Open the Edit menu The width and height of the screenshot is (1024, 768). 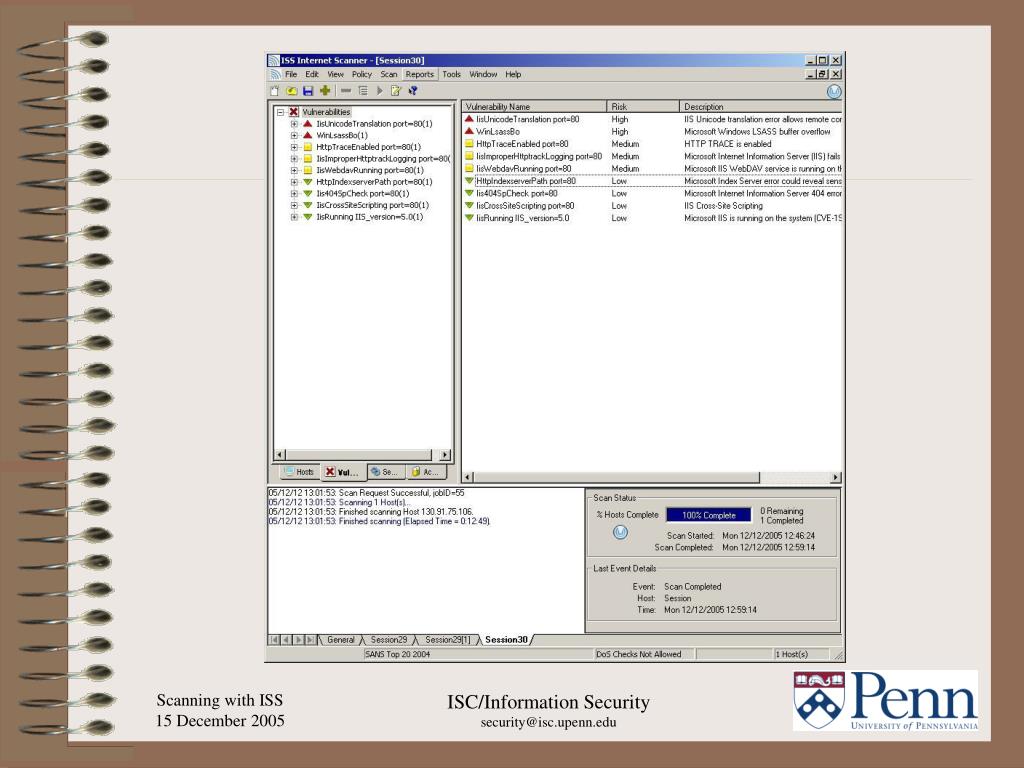[312, 74]
